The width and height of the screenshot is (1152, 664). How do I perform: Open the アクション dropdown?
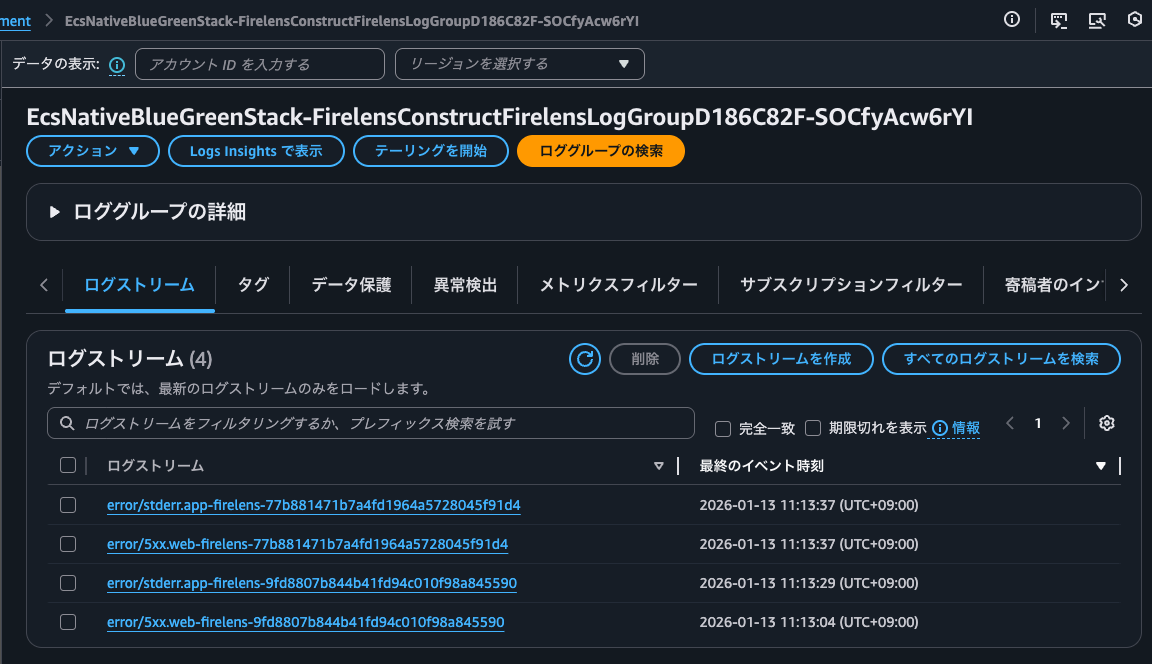point(92,151)
